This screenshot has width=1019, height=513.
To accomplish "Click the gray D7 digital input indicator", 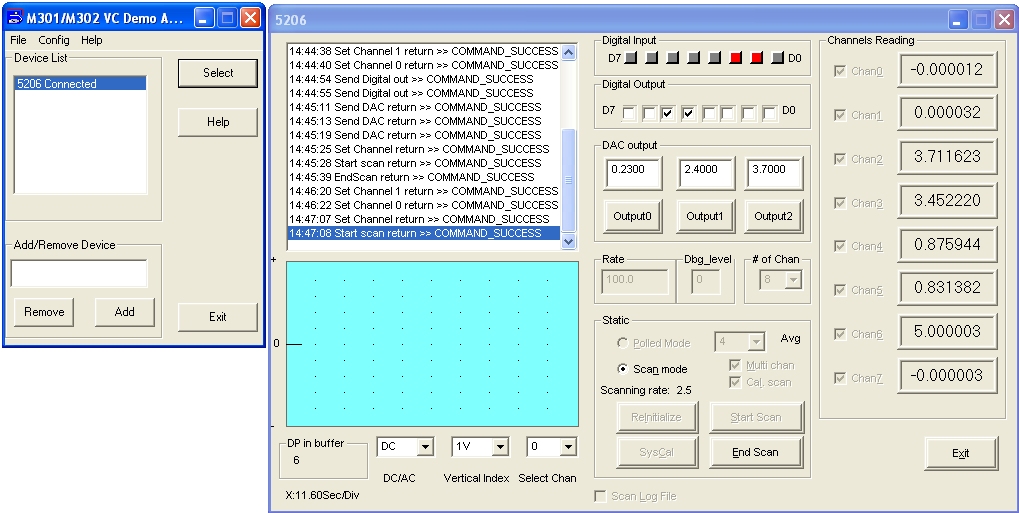I will coord(630,58).
